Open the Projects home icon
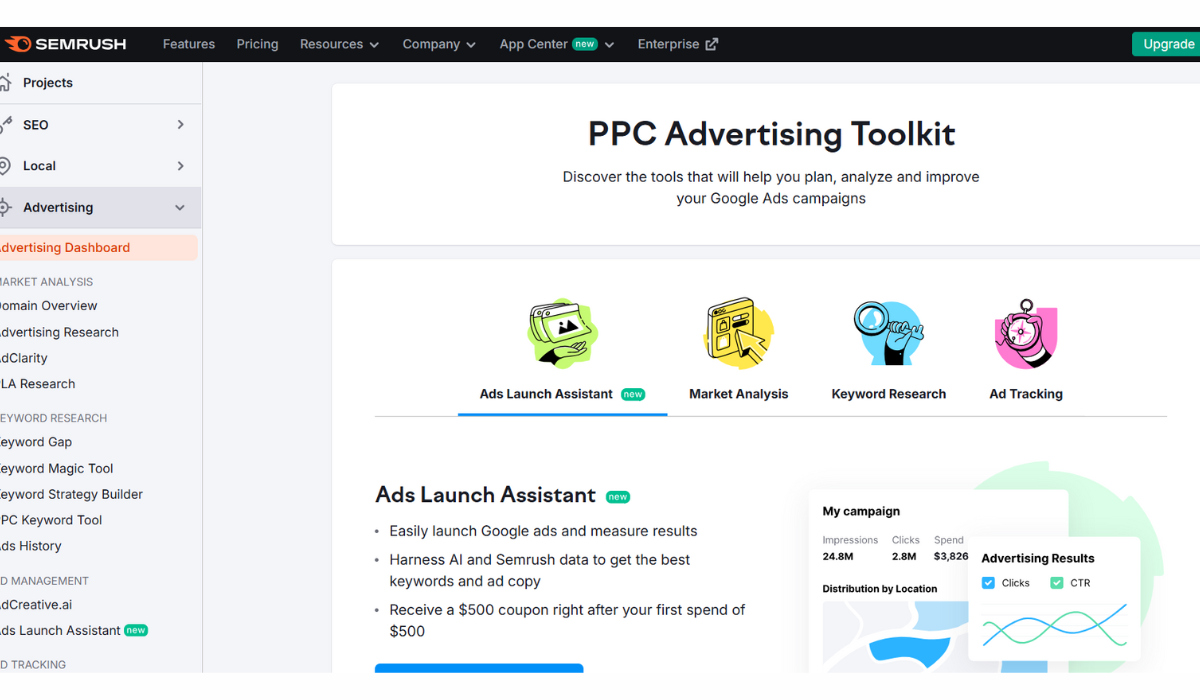 tap(4, 83)
